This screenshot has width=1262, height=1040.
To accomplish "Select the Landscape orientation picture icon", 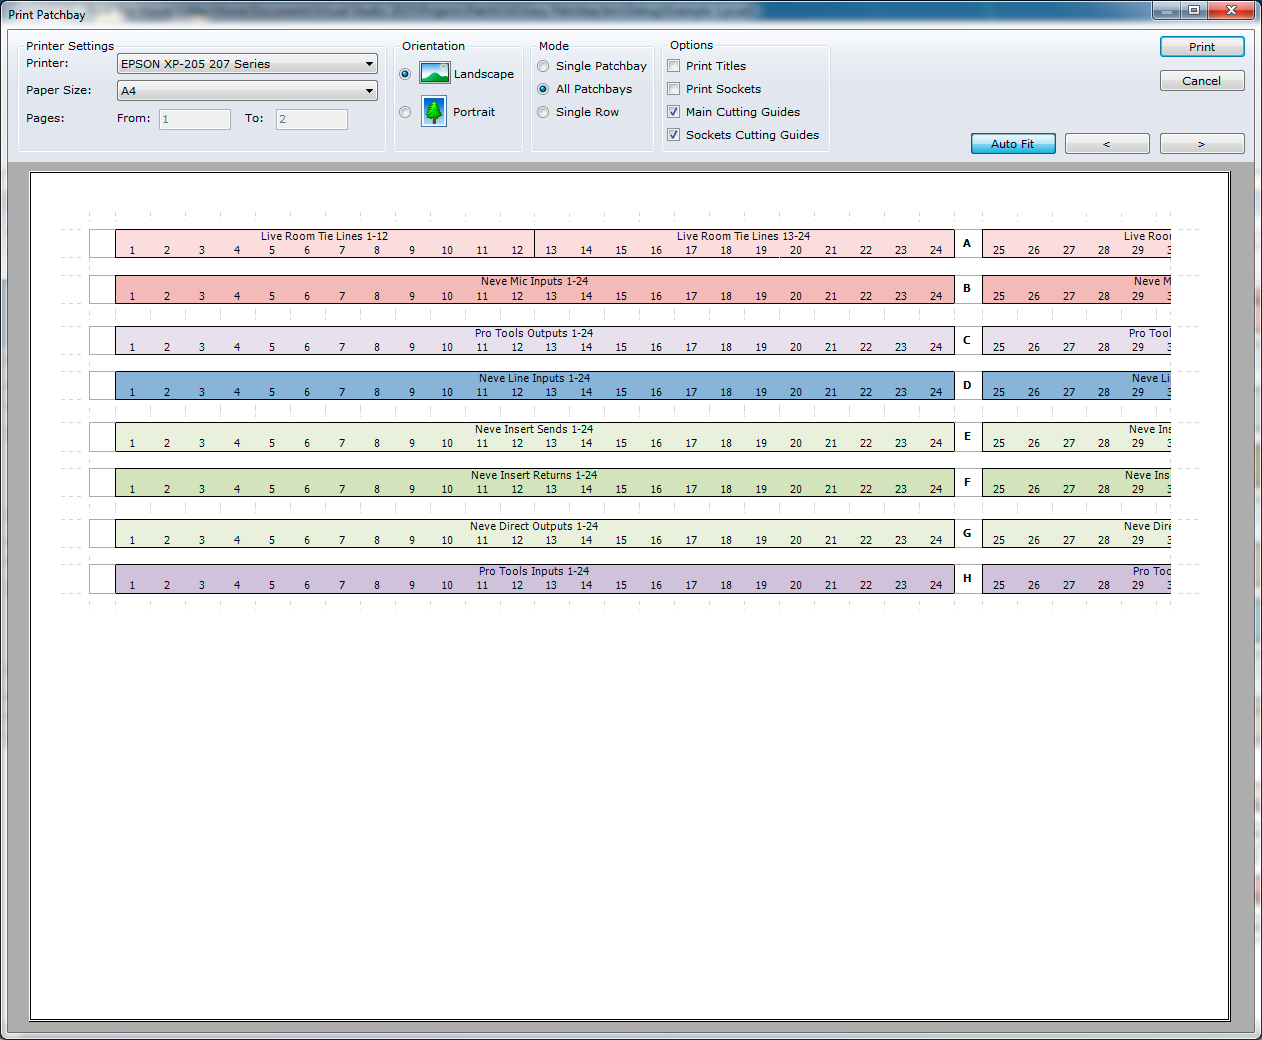I will click(434, 72).
